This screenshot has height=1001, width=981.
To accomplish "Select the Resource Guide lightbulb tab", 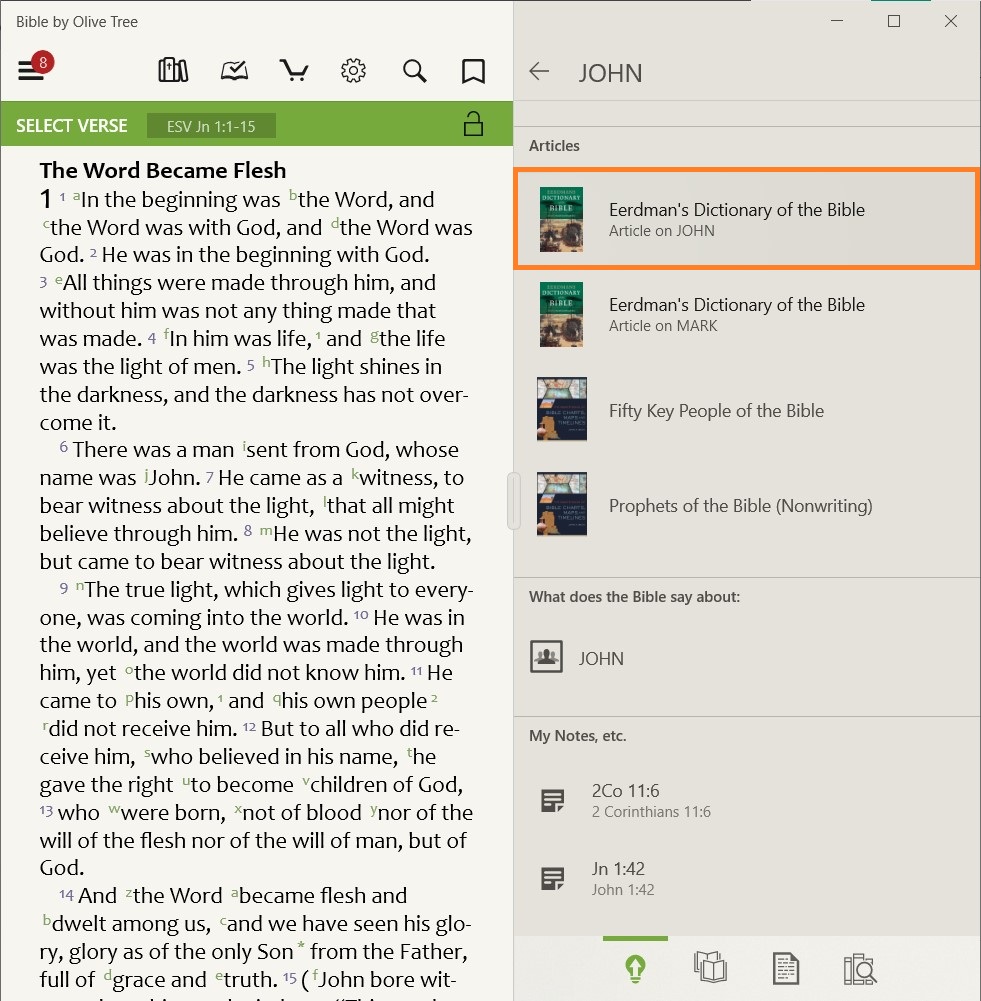I will point(635,968).
